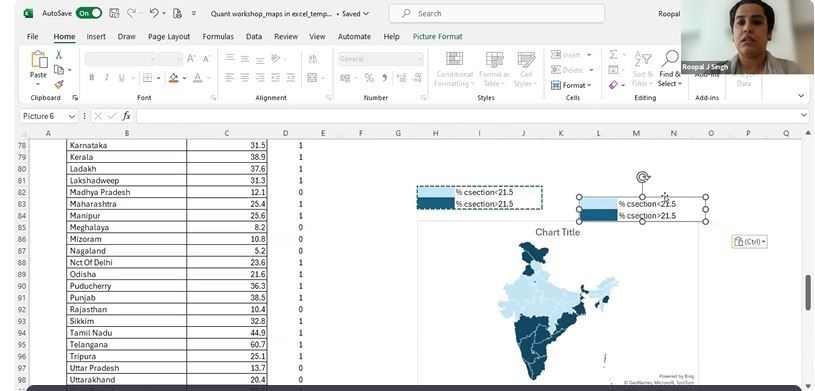The width and height of the screenshot is (815, 391).
Task: Open Find & Select menu
Action: [670, 69]
